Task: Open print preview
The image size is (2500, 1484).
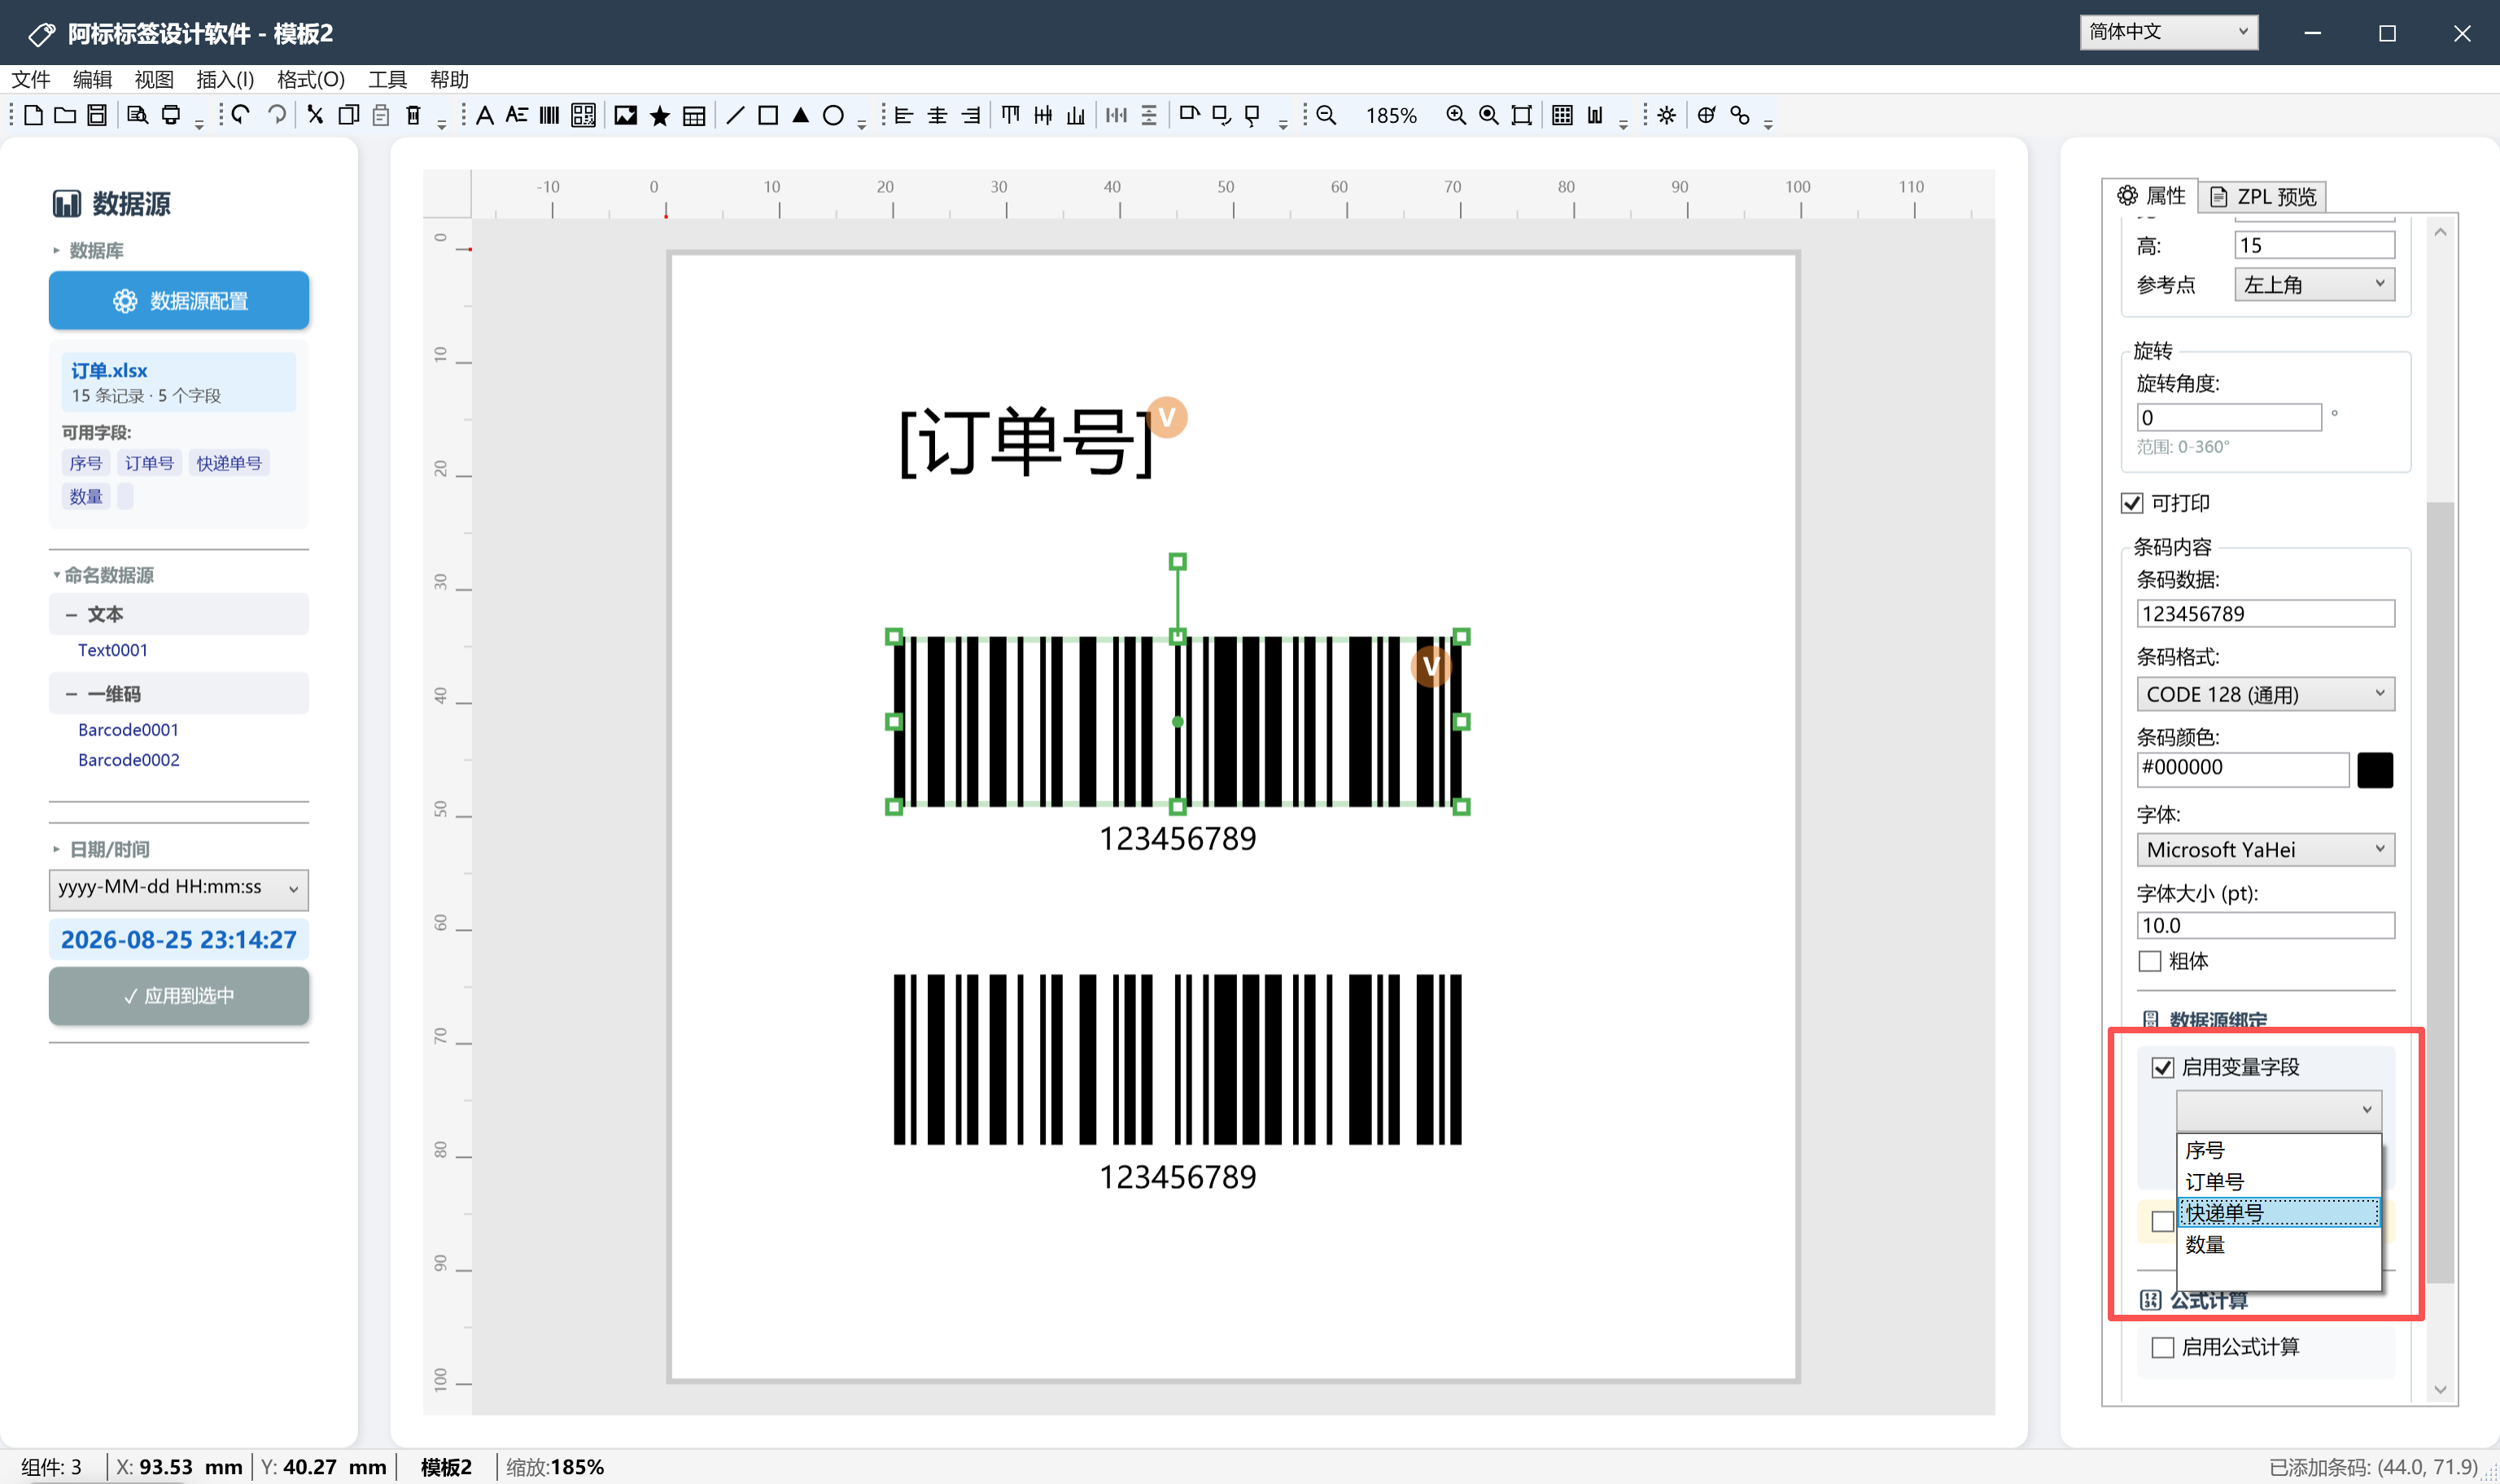Action: [138, 116]
